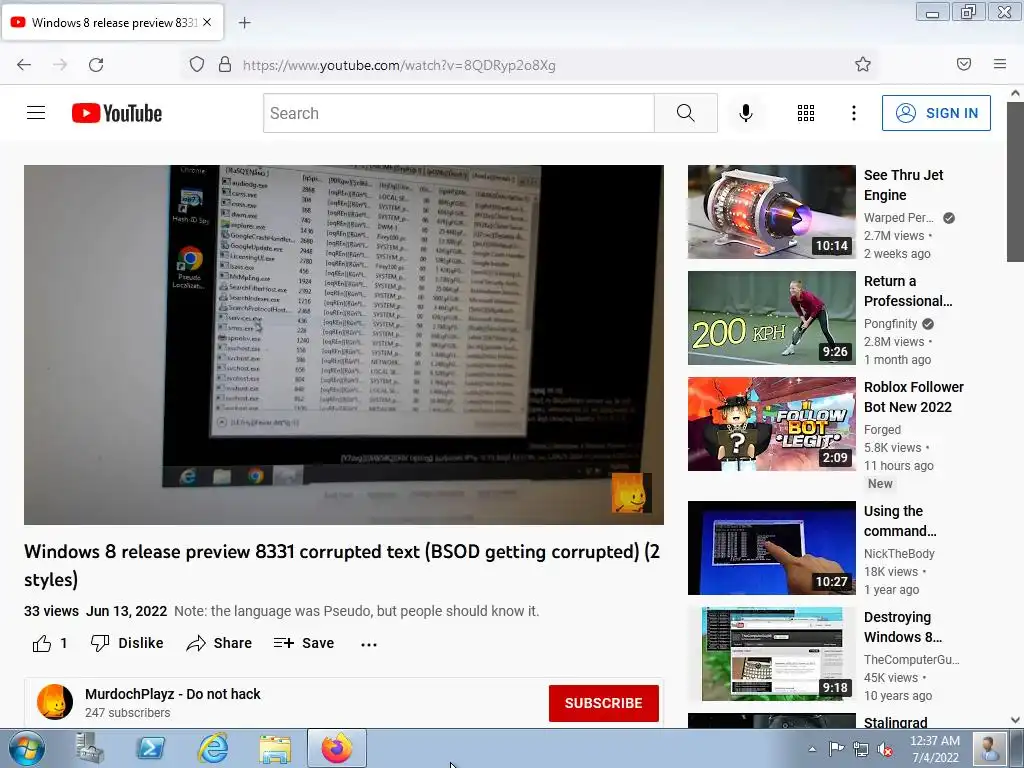Open more actions ellipsis under video
The width and height of the screenshot is (1024, 768).
[369, 644]
